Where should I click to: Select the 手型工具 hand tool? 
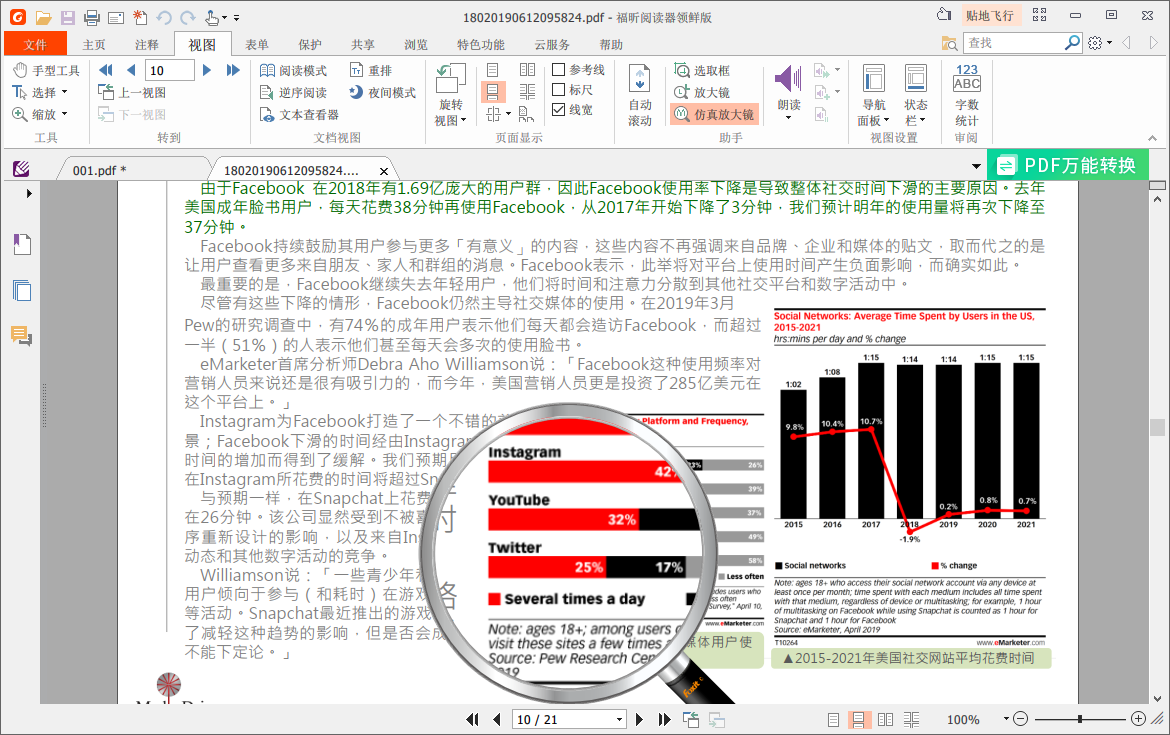pyautogui.click(x=46, y=70)
